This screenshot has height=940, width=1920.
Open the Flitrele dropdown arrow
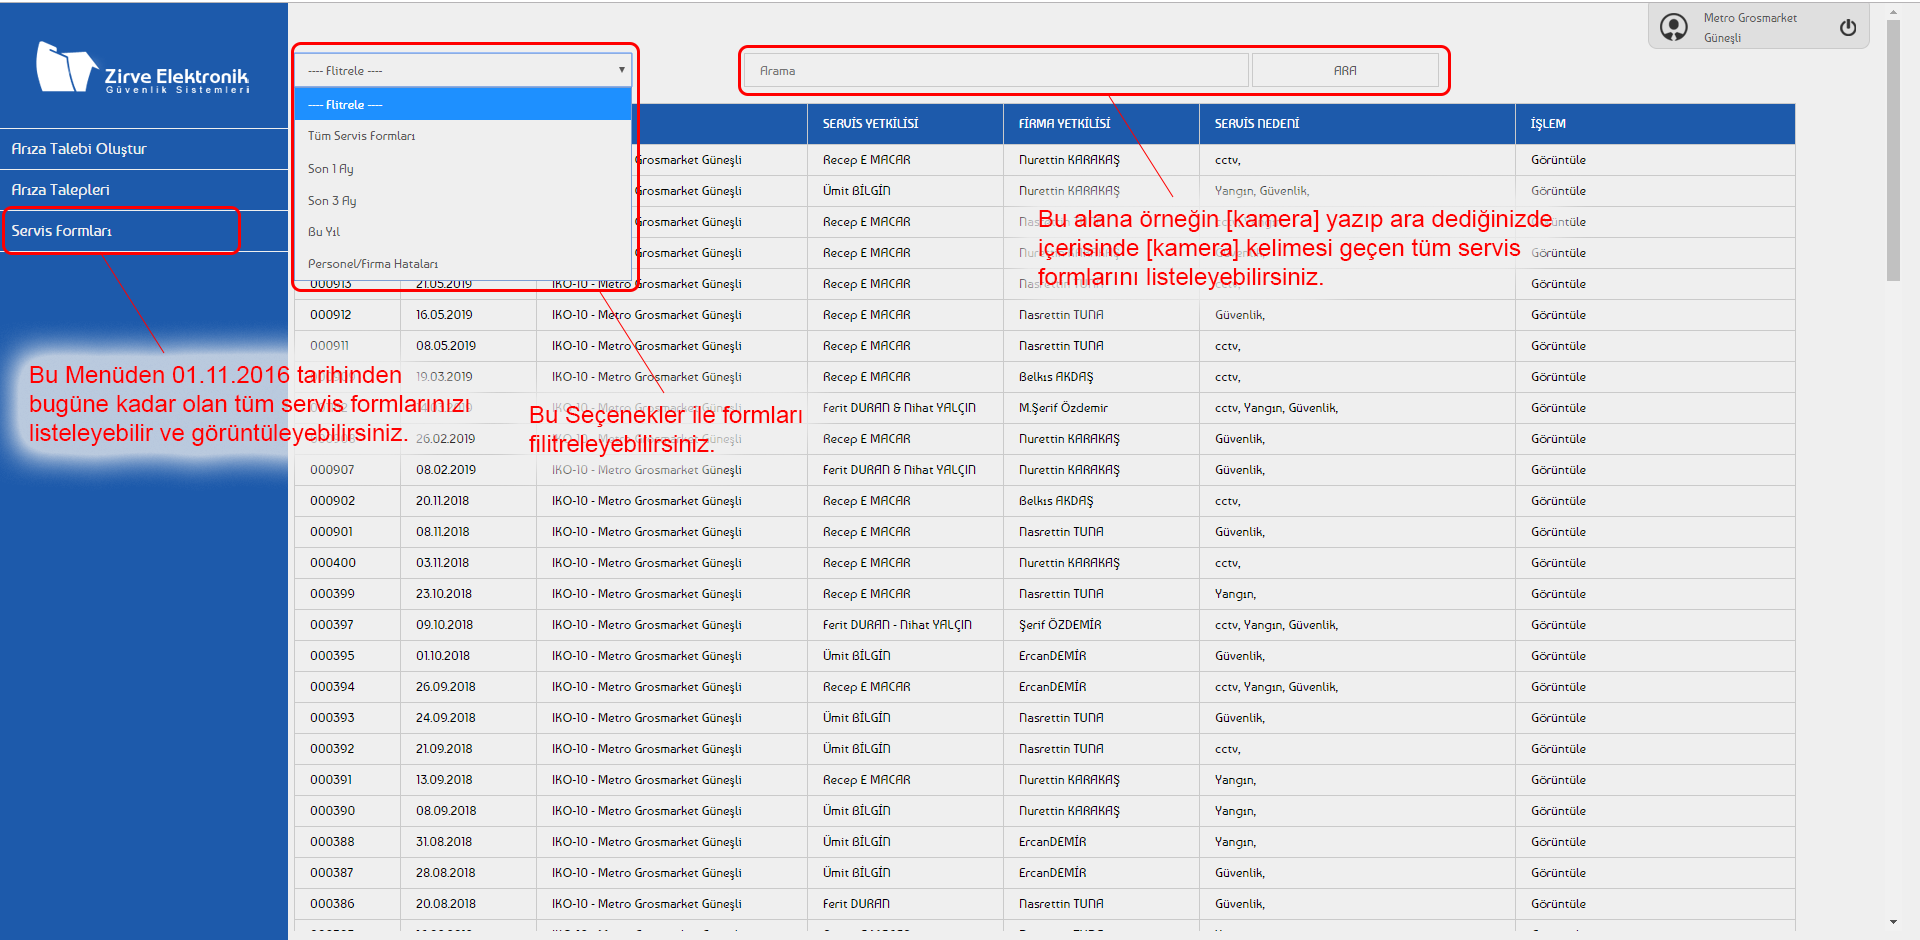(x=621, y=70)
